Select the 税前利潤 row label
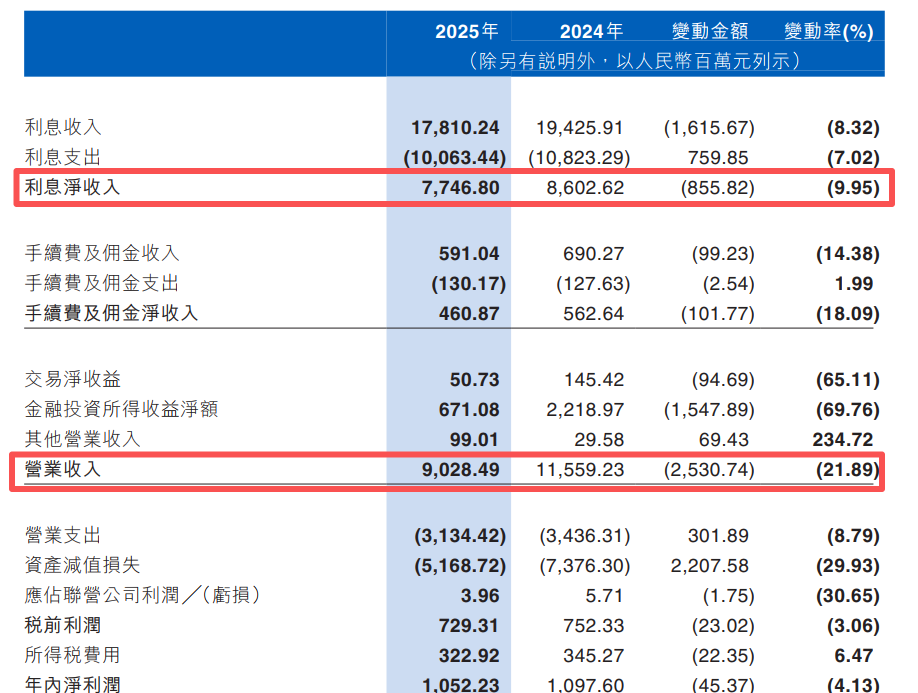This screenshot has height=693, width=918. coord(63,625)
